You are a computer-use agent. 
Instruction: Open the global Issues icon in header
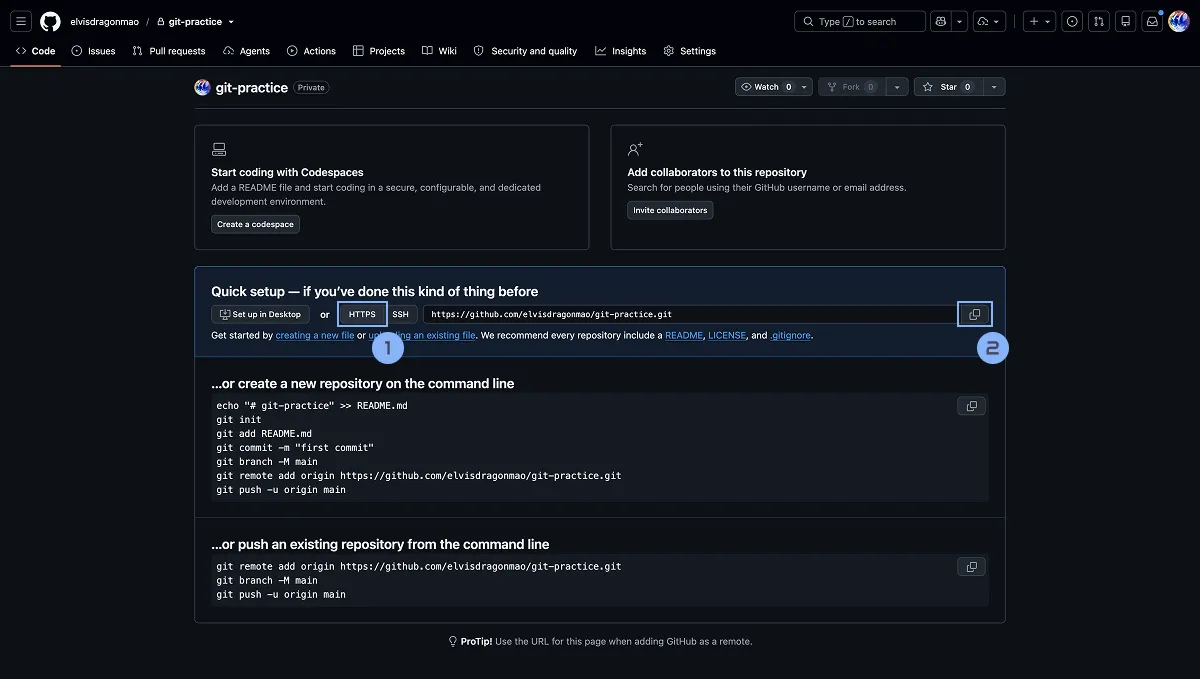[x=1072, y=21]
